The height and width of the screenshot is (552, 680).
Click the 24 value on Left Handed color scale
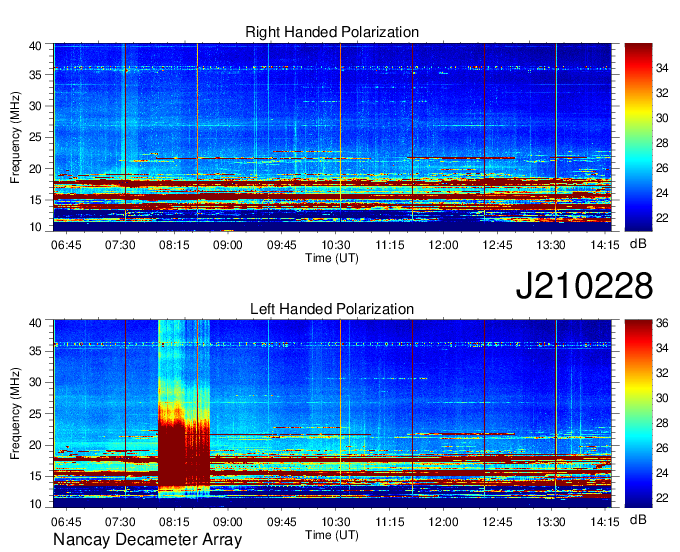[662, 473]
